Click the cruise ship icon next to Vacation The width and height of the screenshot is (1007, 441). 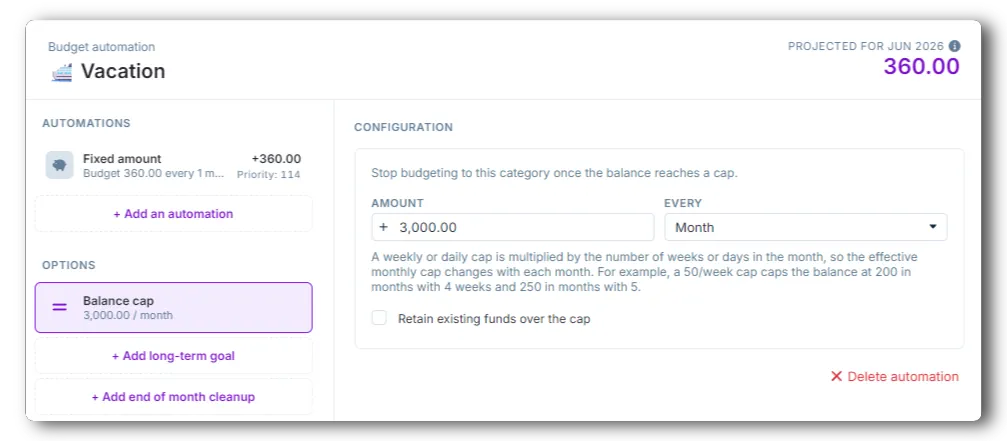pyautogui.click(x=62, y=71)
